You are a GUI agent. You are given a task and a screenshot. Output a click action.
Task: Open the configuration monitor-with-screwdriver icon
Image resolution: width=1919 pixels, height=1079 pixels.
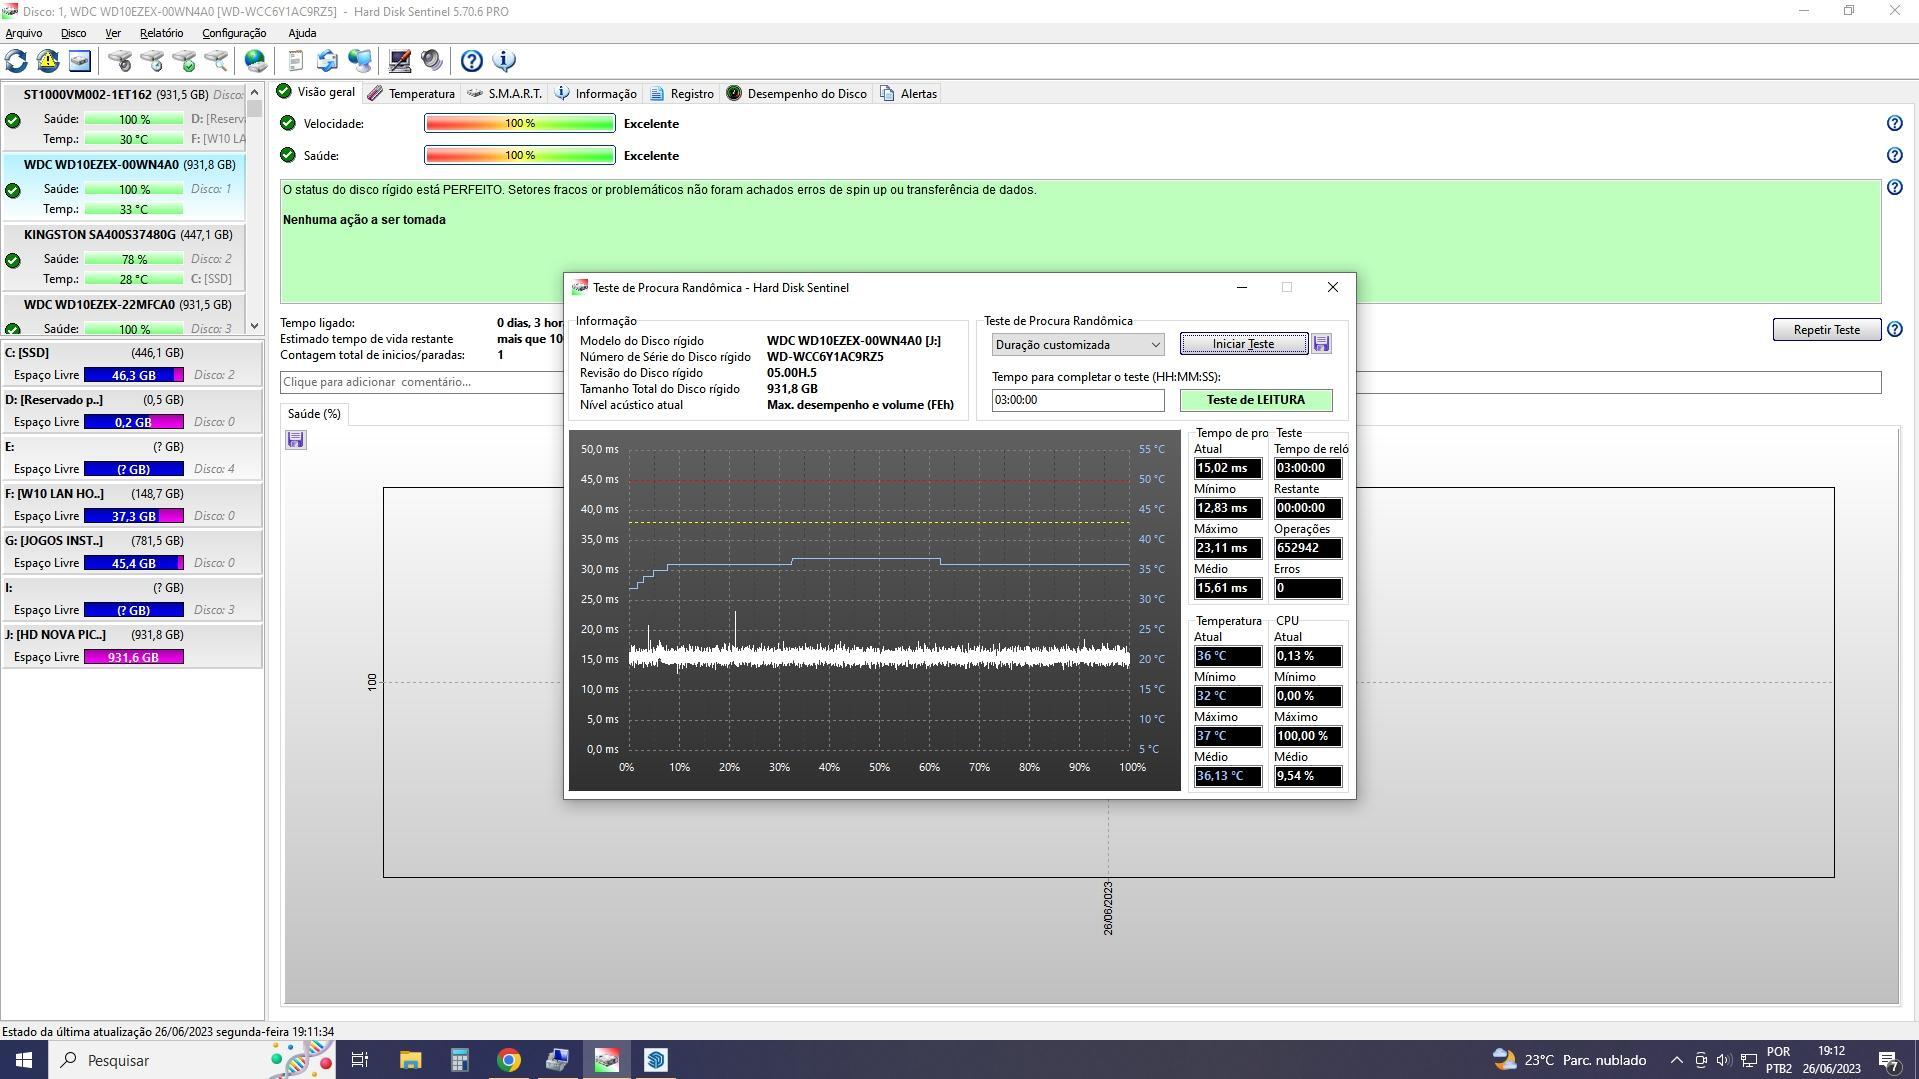coord(400,61)
